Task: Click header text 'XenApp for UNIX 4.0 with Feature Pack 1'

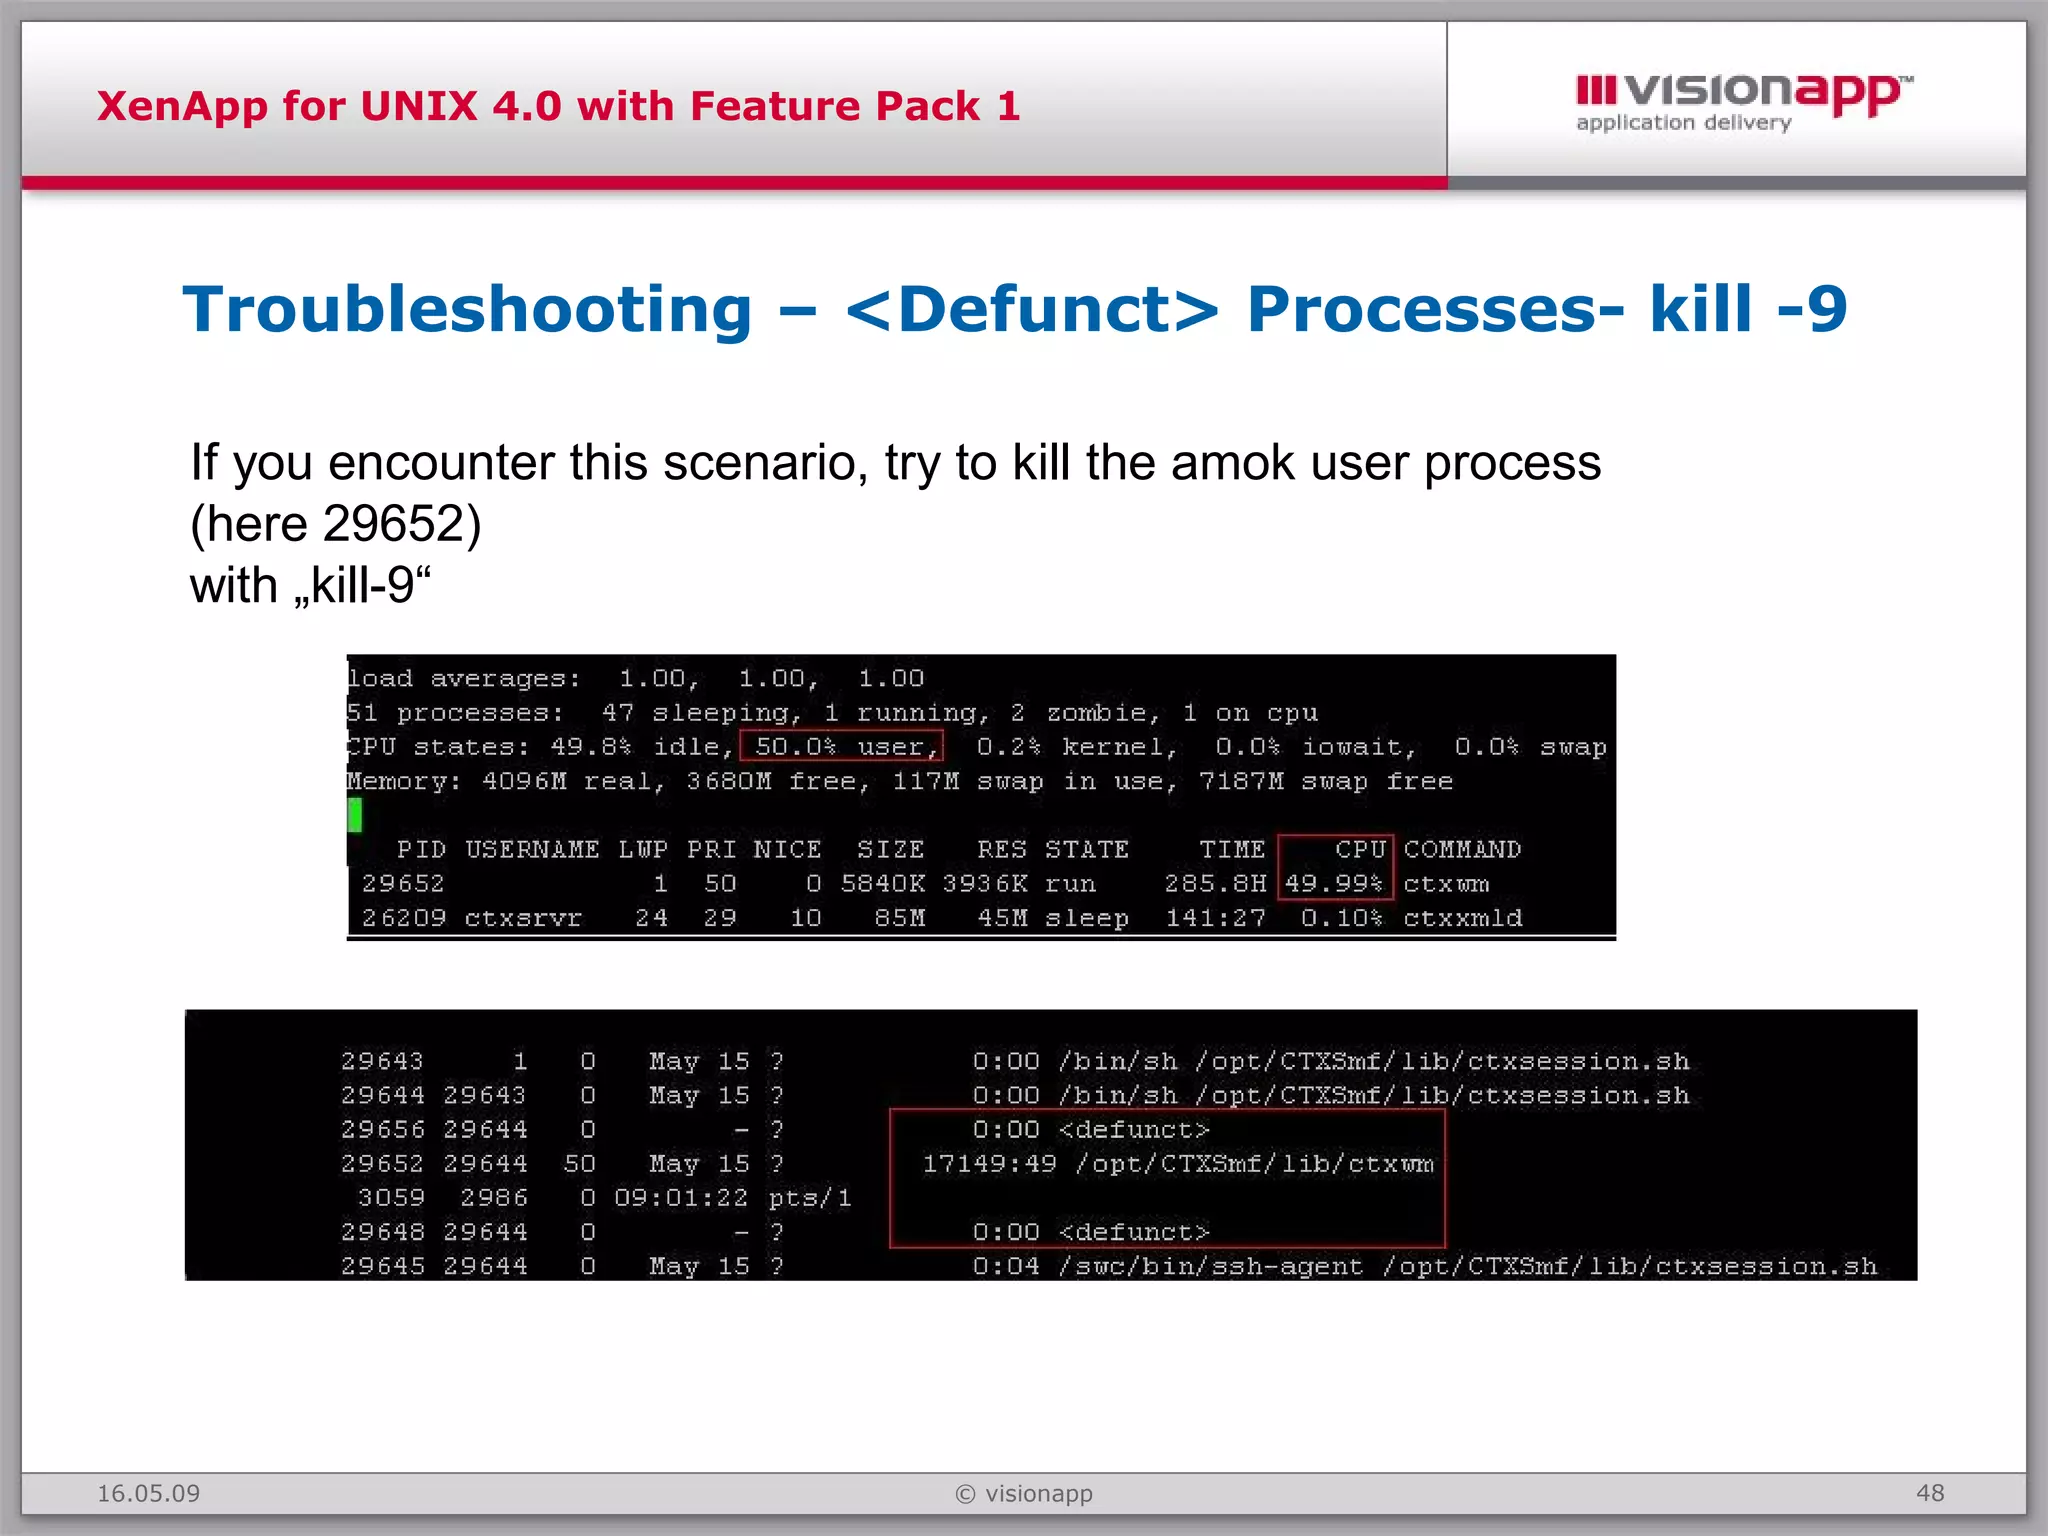Action: click(x=558, y=106)
